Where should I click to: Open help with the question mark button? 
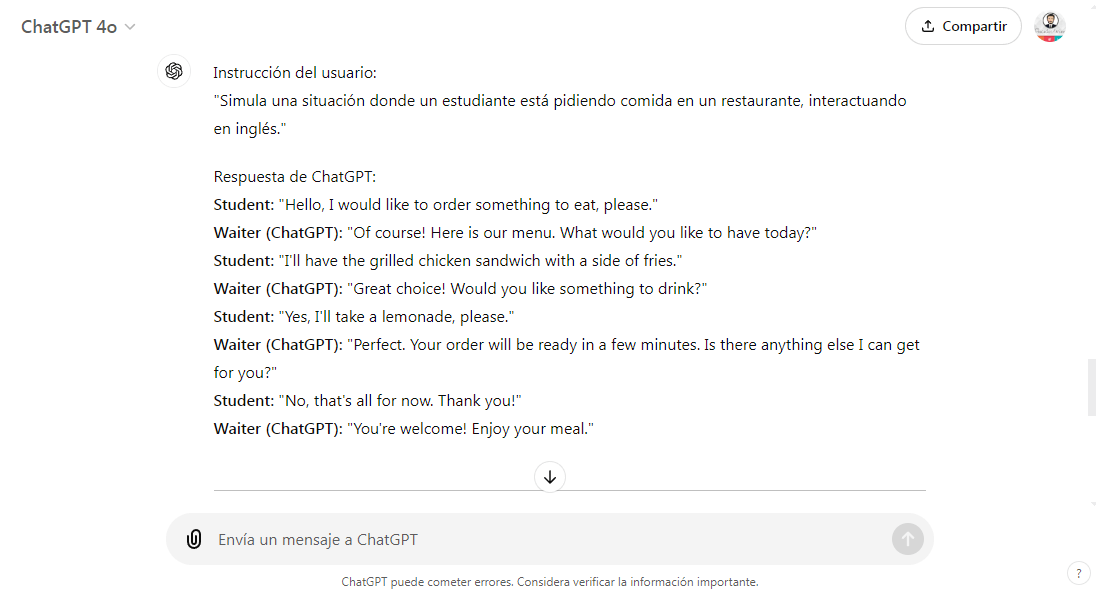click(x=1079, y=573)
